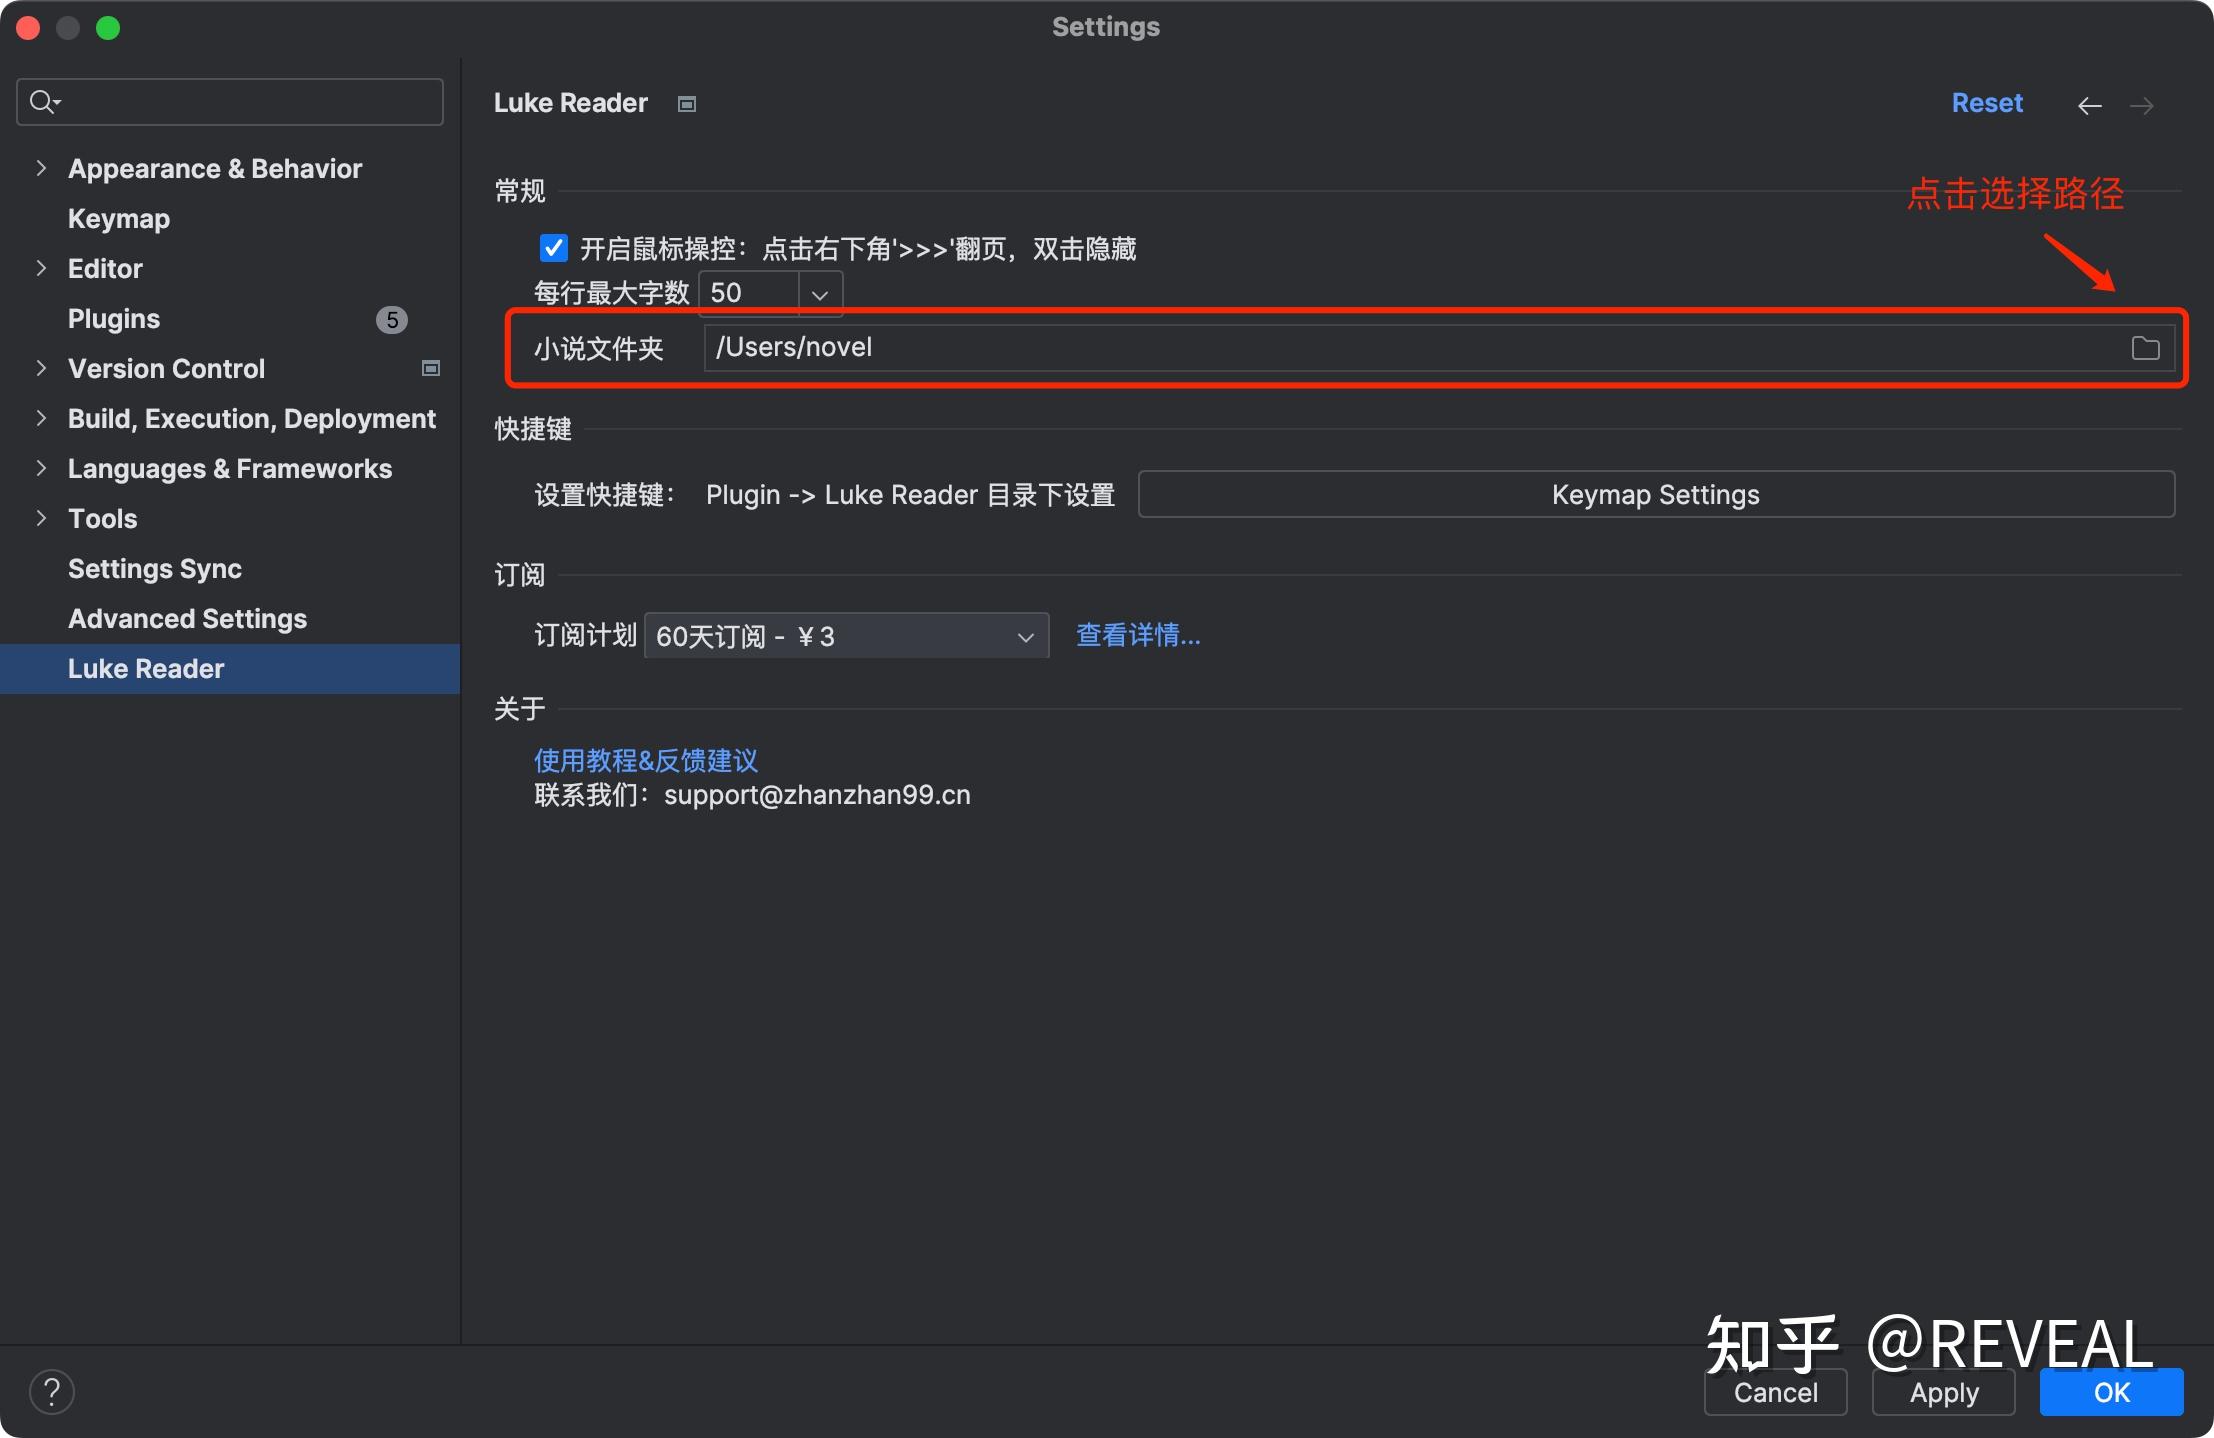Click the 查看详情 link
The height and width of the screenshot is (1438, 2214).
coord(1137,636)
